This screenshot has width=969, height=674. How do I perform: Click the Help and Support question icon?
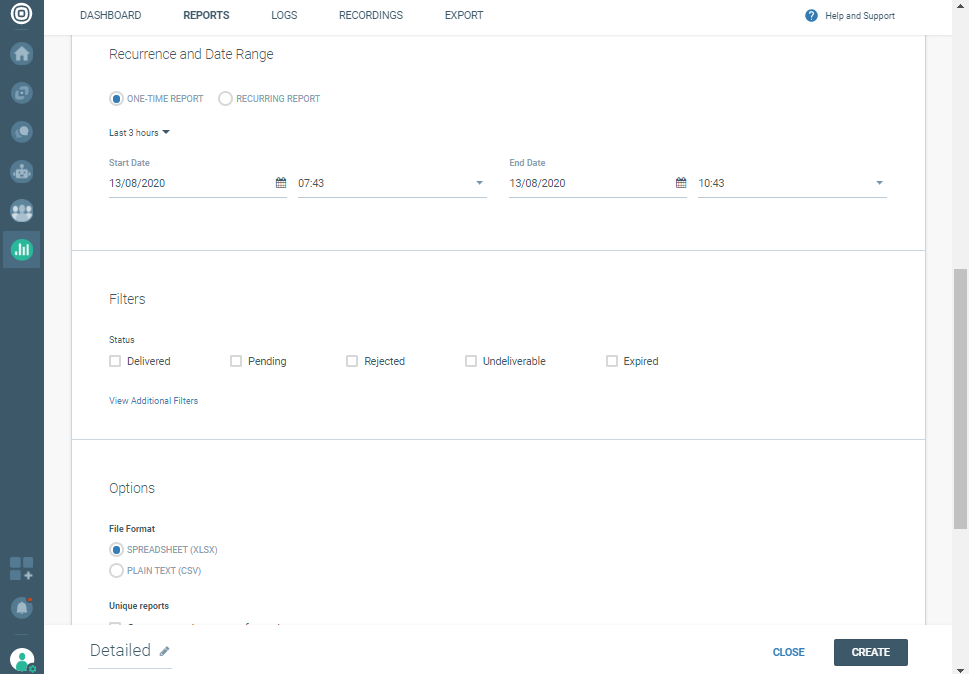click(811, 16)
